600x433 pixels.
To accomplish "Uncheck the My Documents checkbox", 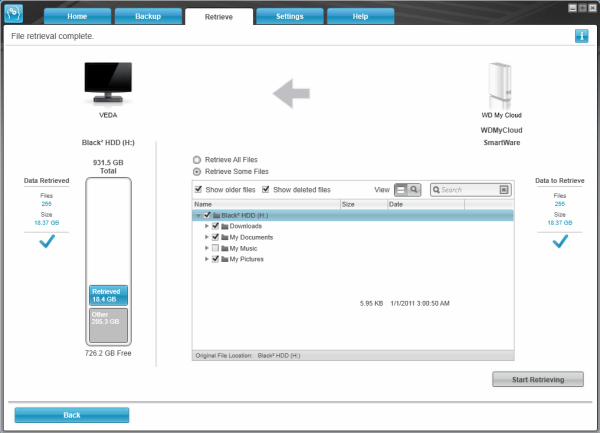I will (x=215, y=237).
